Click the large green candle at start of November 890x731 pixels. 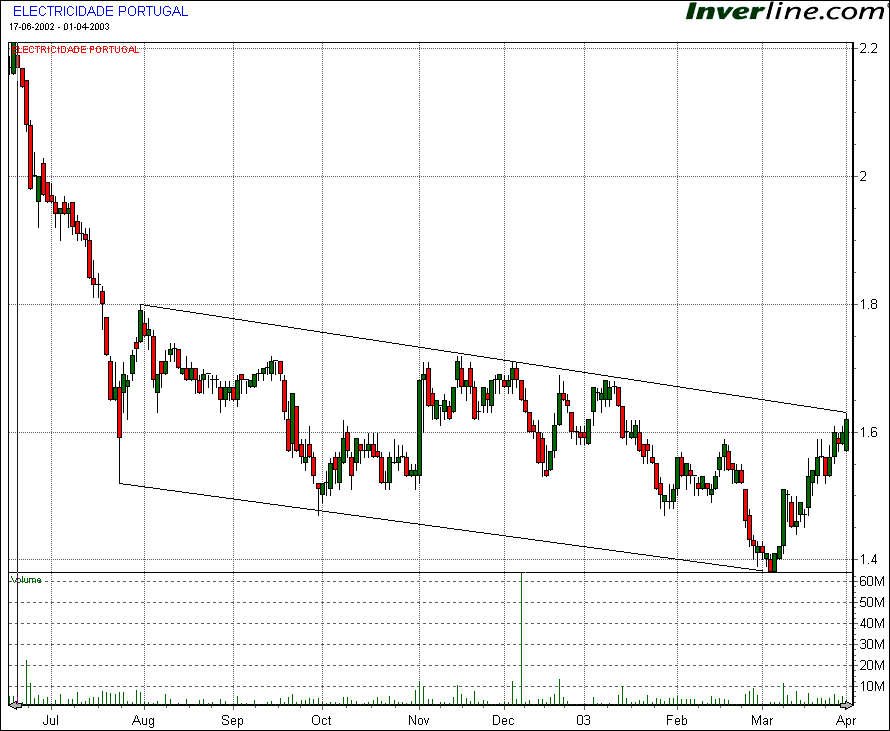click(x=419, y=427)
